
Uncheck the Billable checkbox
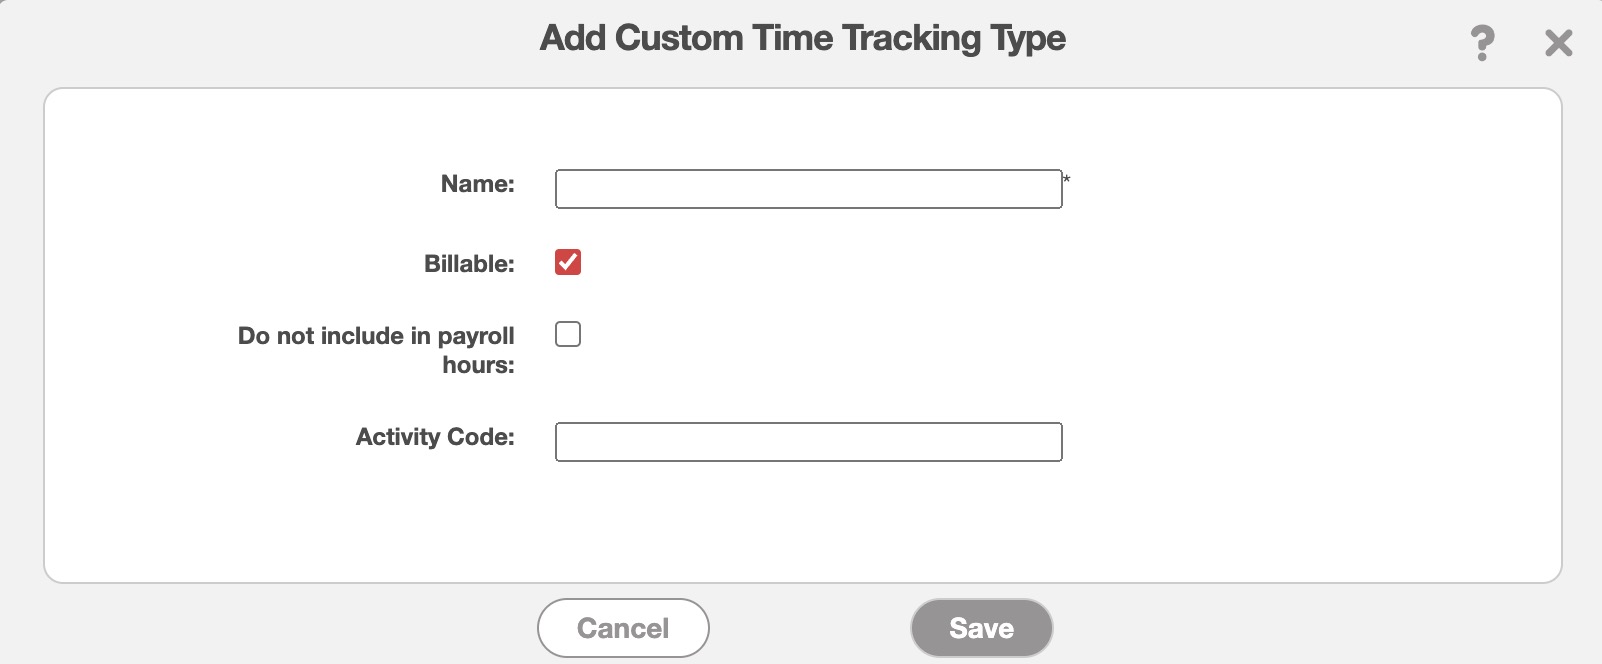tap(568, 262)
